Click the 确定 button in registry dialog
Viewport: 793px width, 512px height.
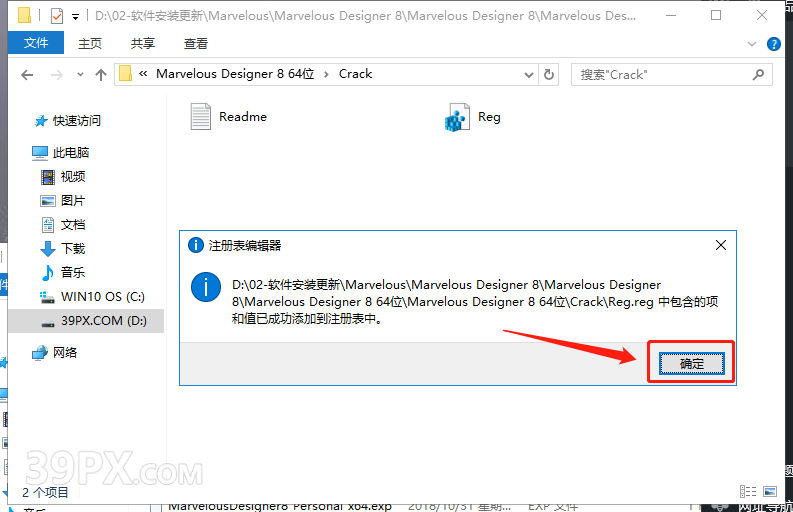pyautogui.click(x=691, y=364)
